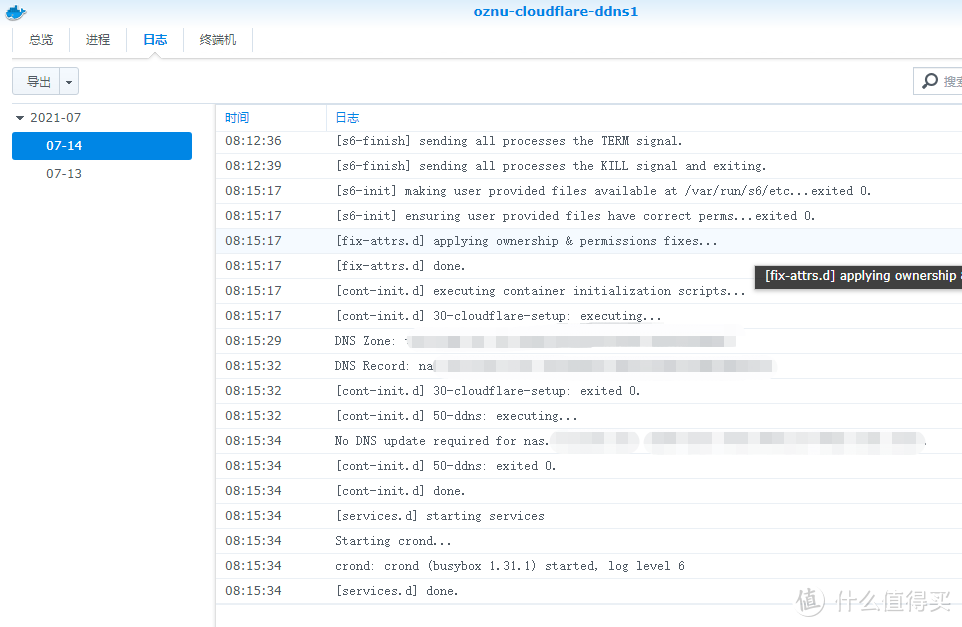Open the 总览 tab
The height and width of the screenshot is (627, 962).
tap(41, 40)
